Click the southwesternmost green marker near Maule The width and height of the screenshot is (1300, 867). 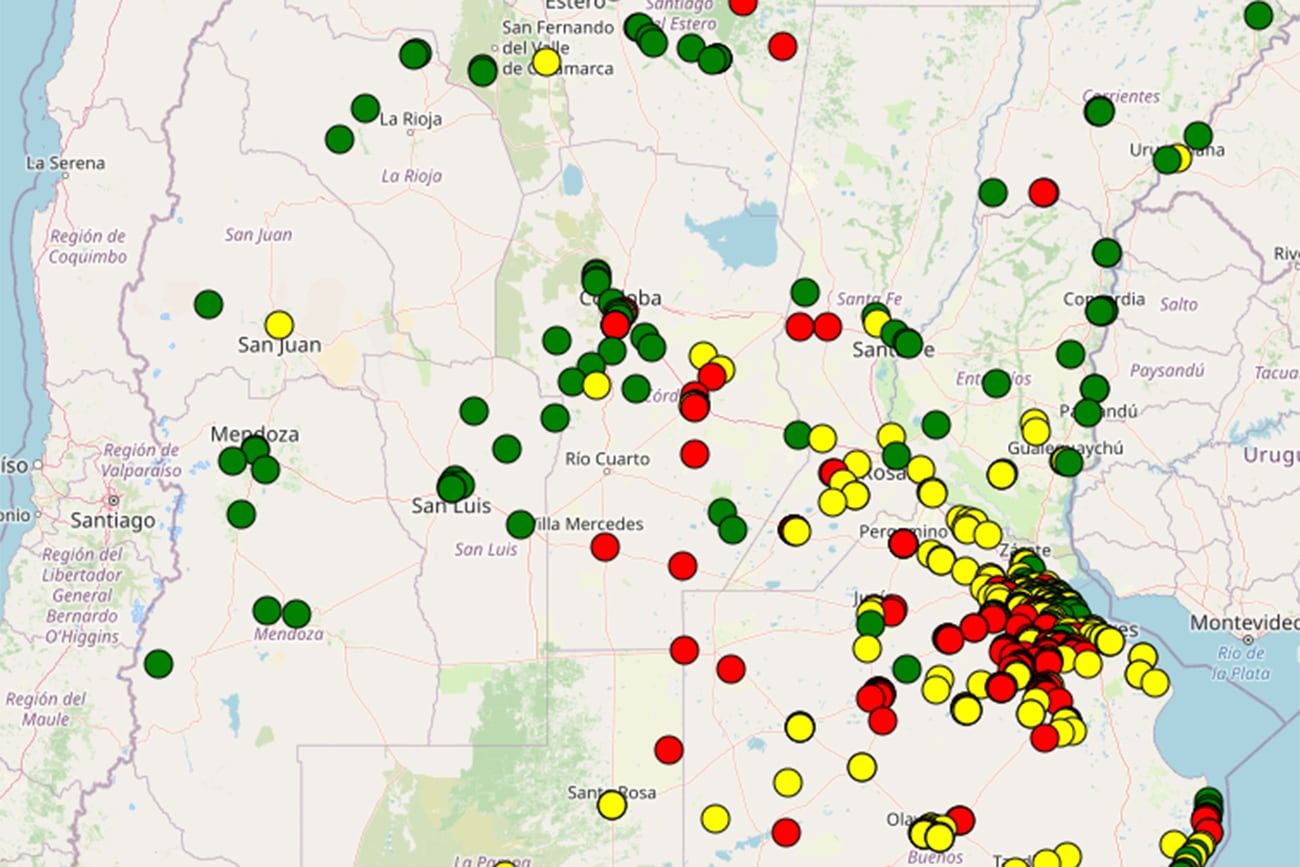point(158,663)
